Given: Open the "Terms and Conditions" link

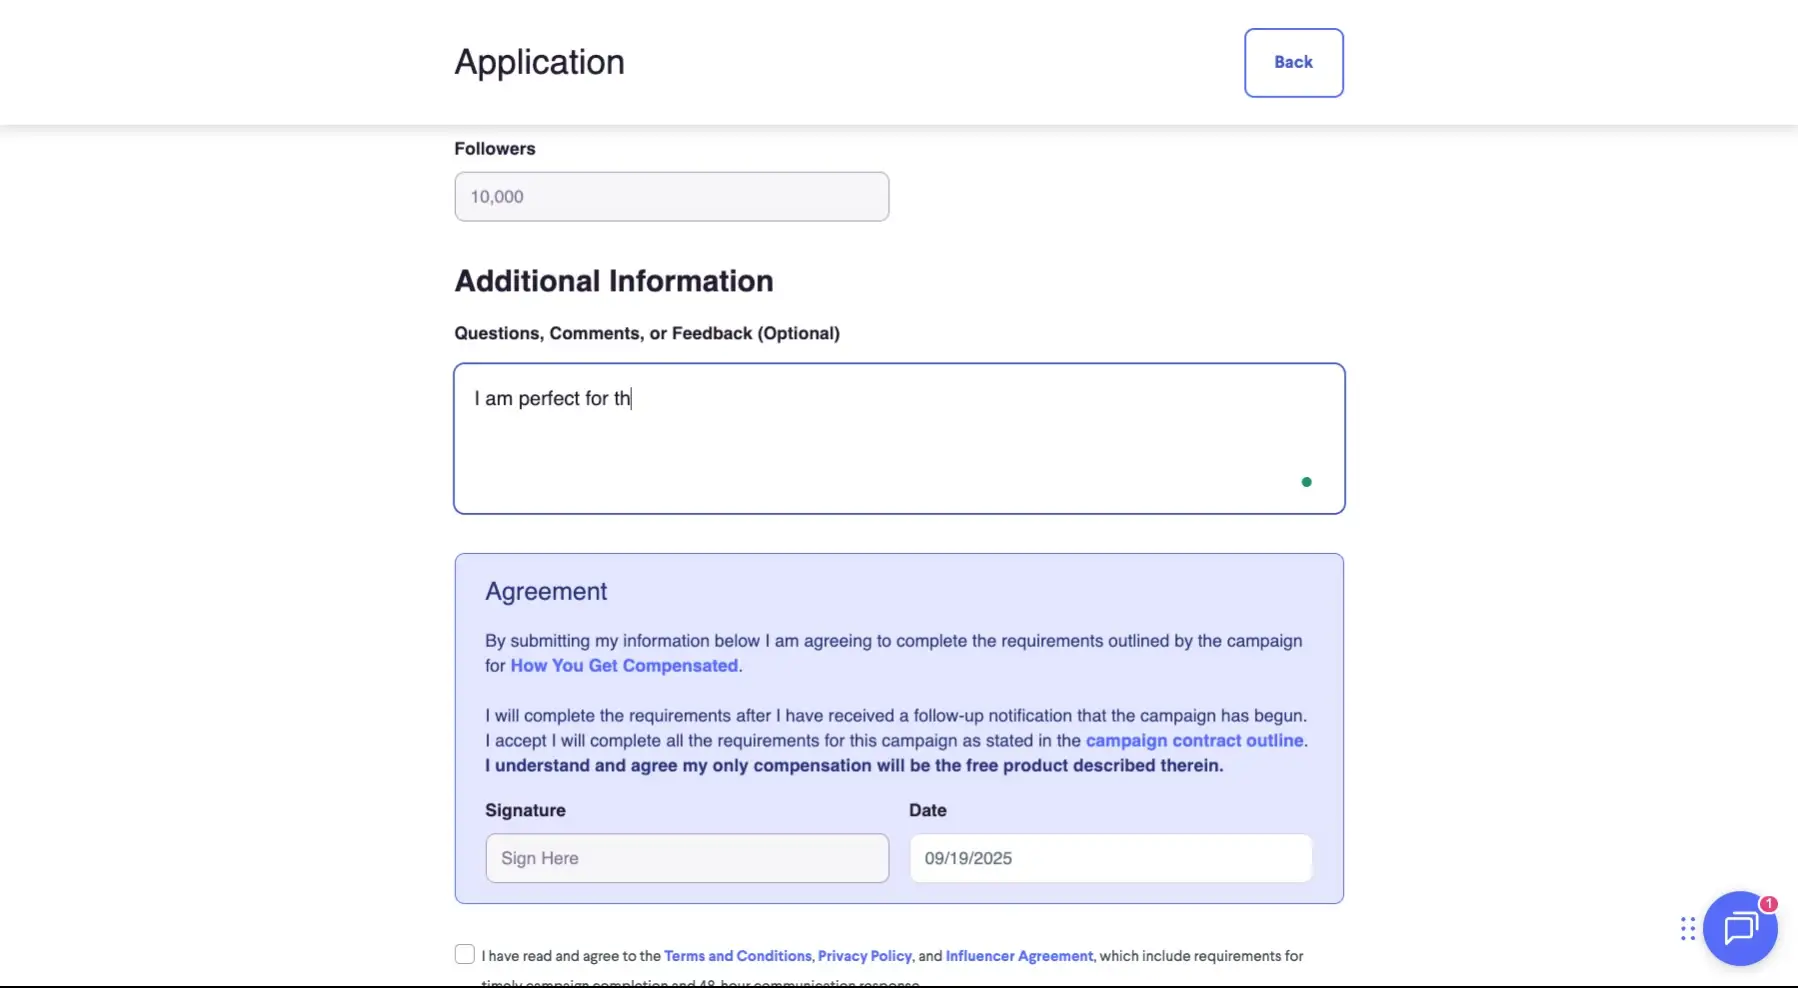Looking at the screenshot, I should tap(736, 955).
